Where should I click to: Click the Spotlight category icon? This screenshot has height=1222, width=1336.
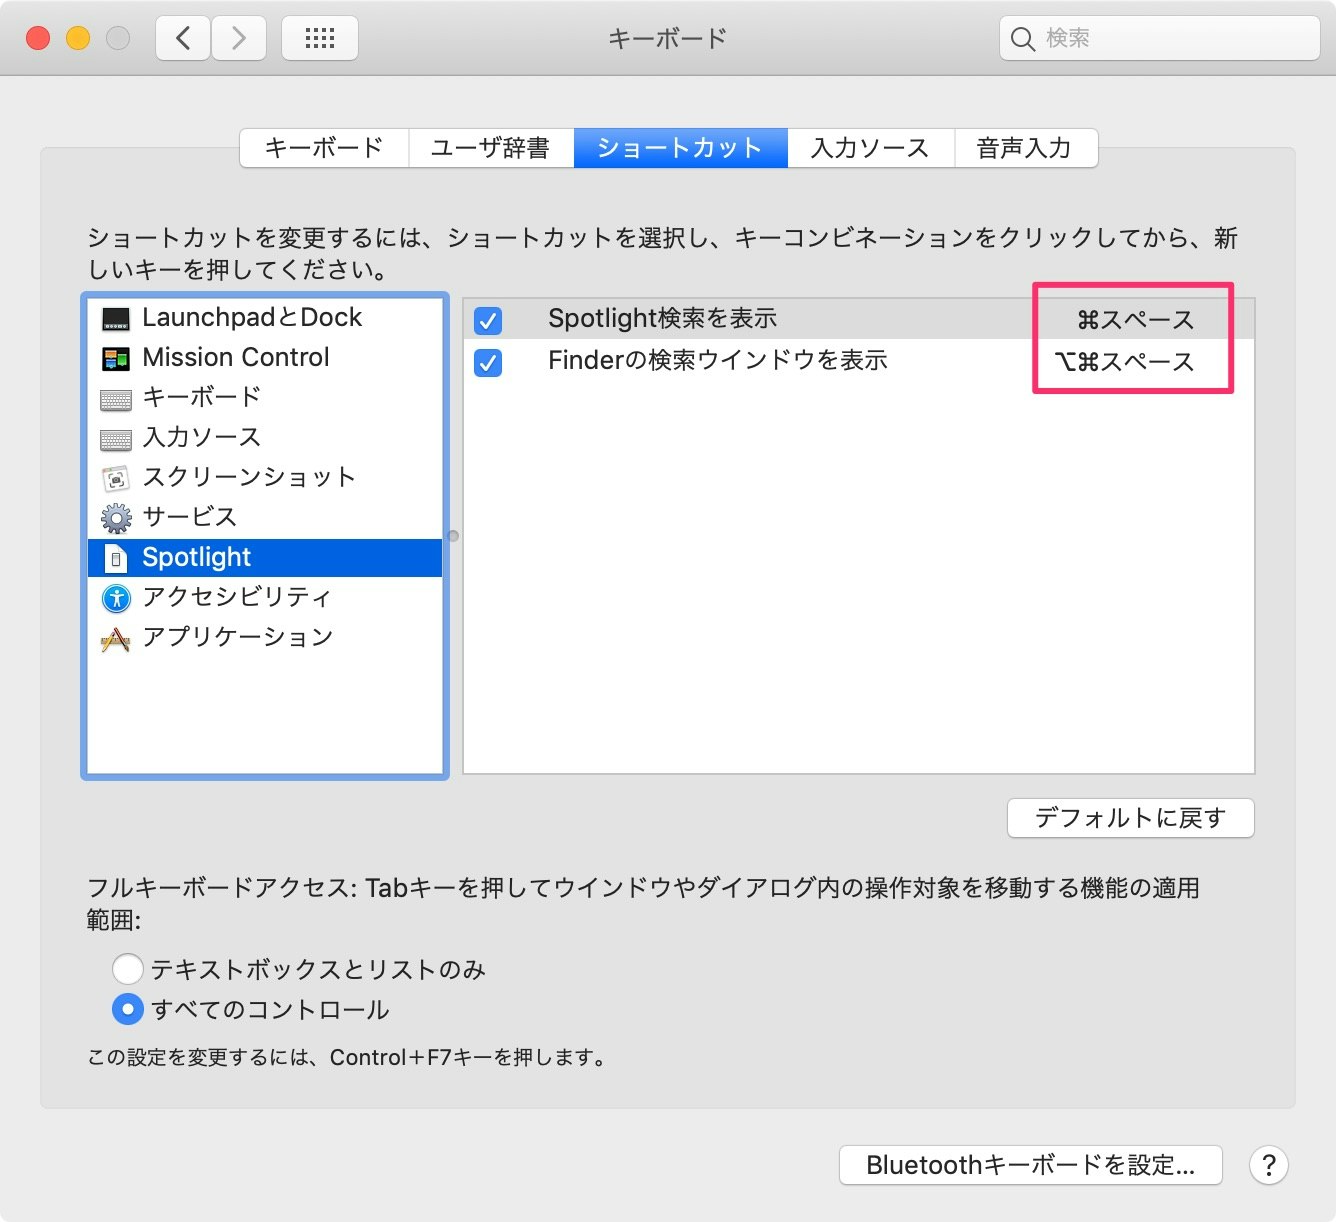click(x=116, y=558)
